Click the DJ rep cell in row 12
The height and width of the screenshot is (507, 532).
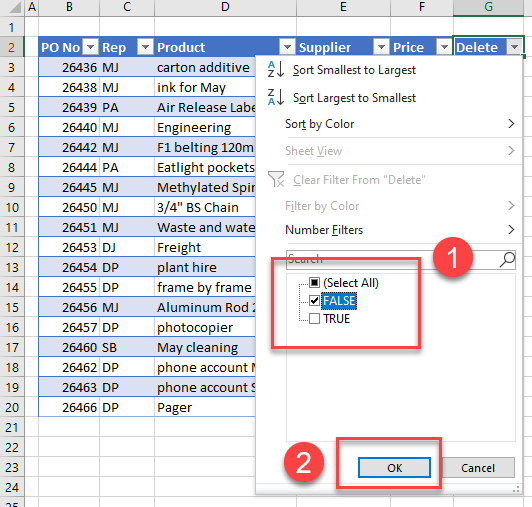[127, 247]
